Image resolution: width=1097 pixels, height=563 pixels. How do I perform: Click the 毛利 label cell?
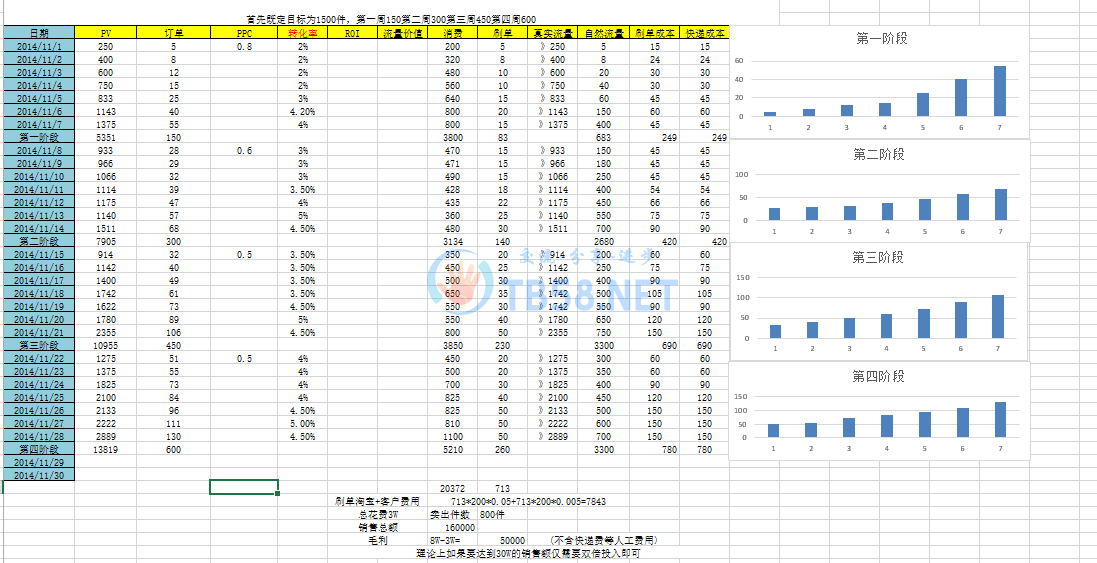378,540
